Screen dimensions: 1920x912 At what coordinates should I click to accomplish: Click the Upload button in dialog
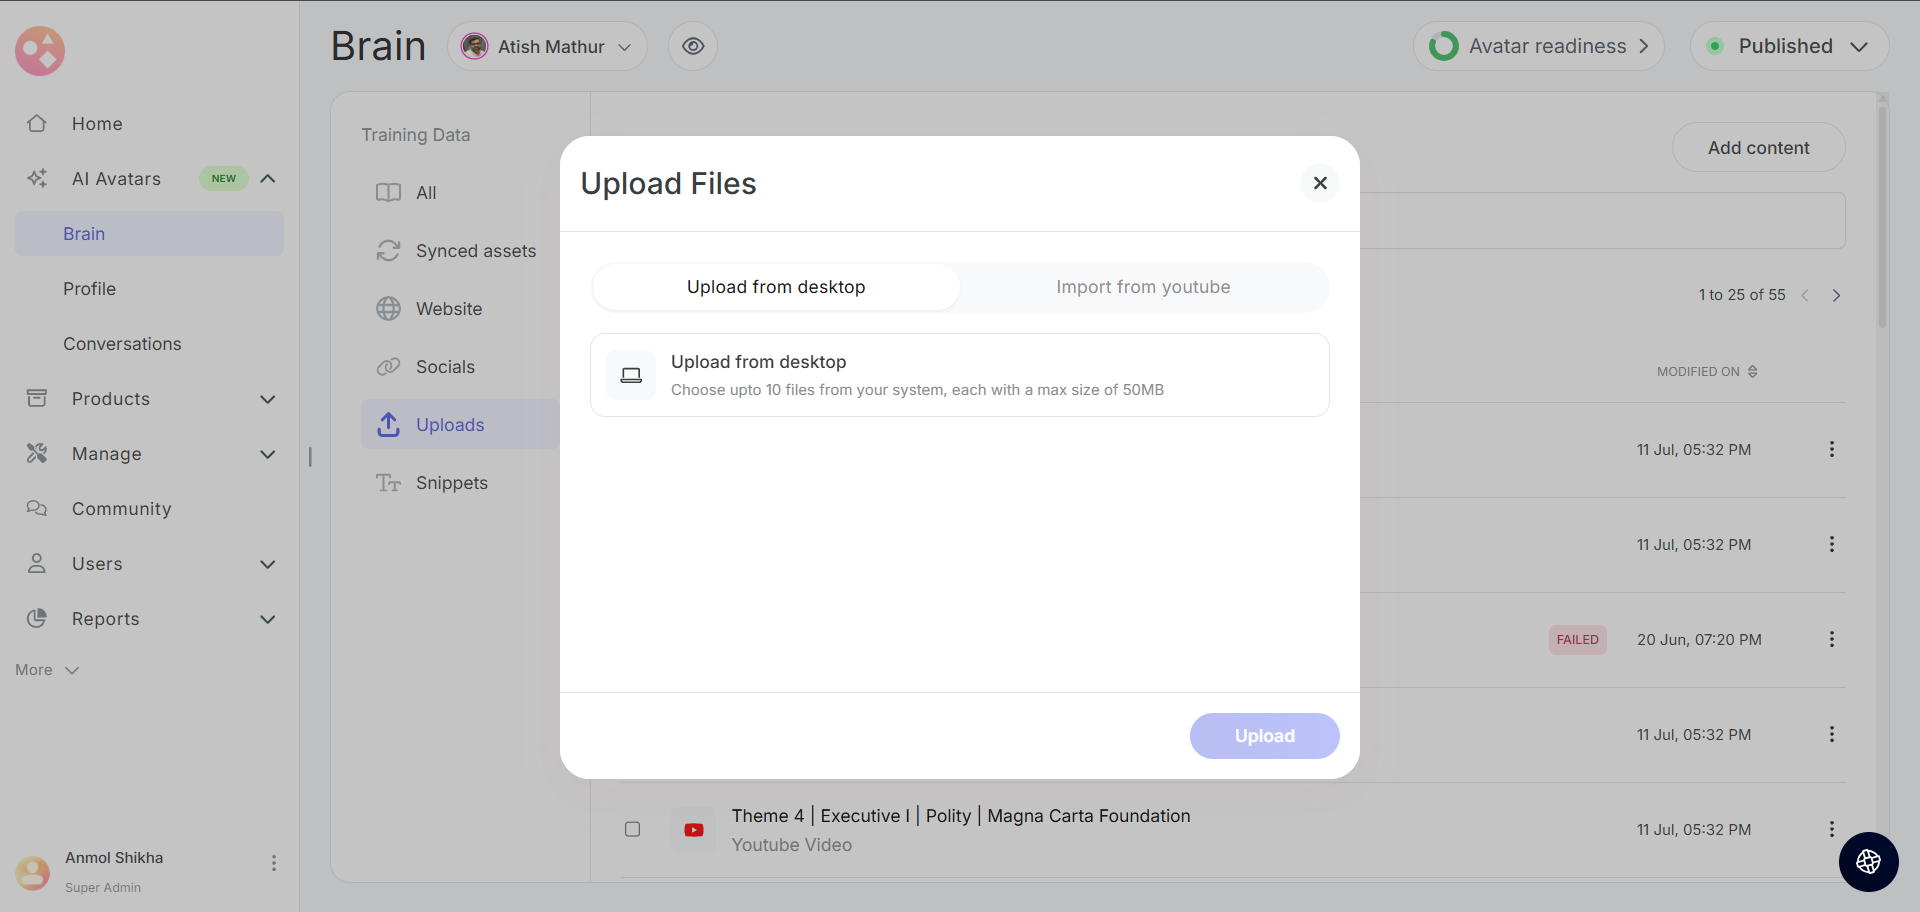point(1264,736)
